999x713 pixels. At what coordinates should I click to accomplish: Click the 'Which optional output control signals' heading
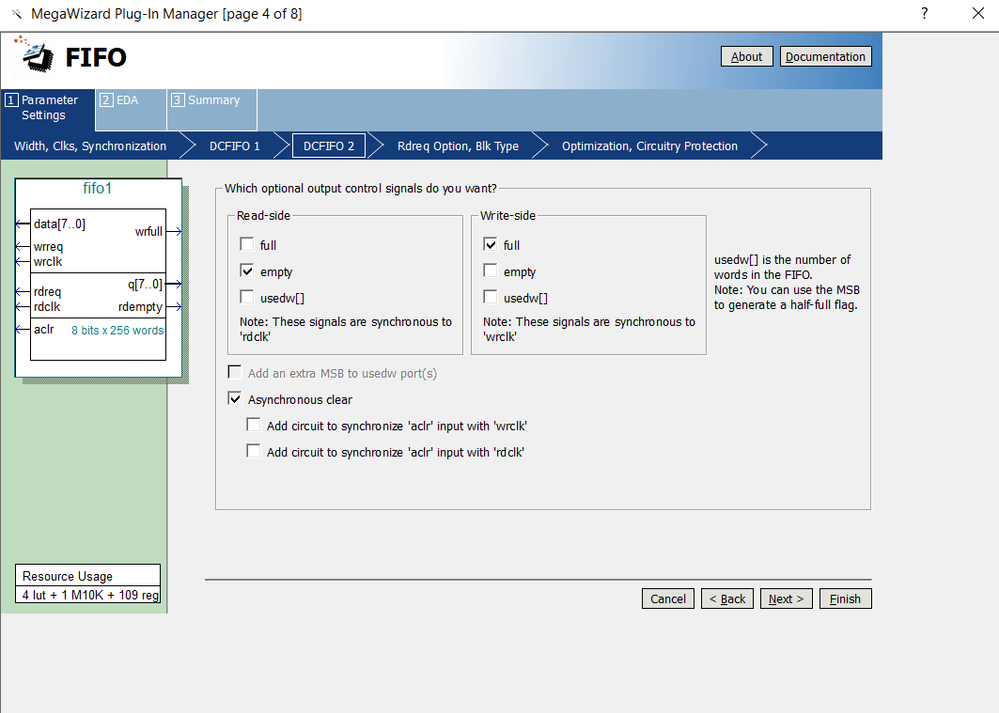[361, 189]
